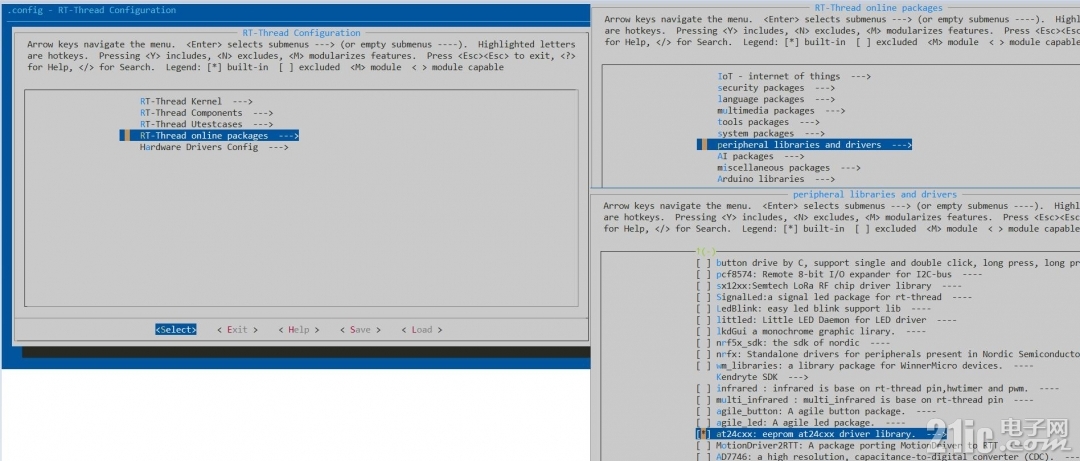This screenshot has width=1080, height=461.
Task: Enable the agile_button package checkbox
Action: coord(703,411)
